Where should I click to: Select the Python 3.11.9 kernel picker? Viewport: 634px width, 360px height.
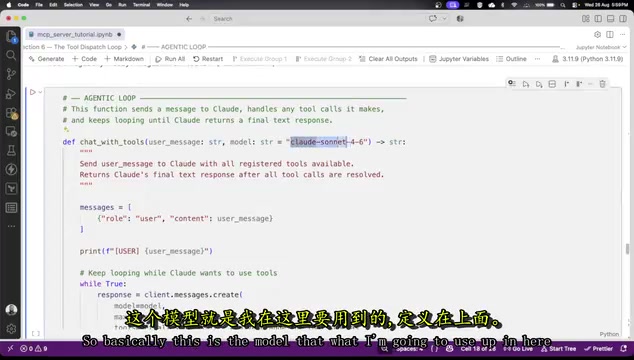coord(588,59)
